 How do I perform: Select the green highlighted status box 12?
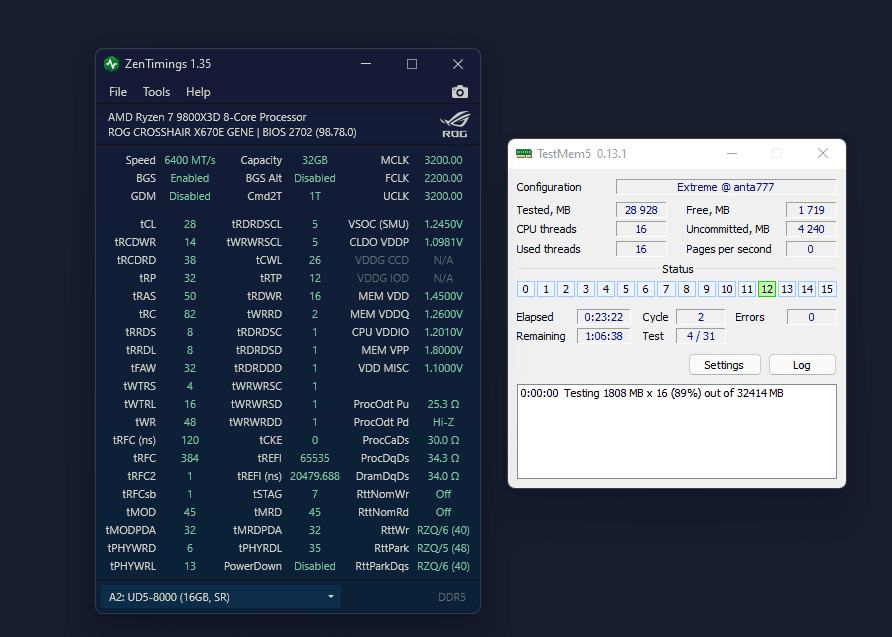[x=767, y=289]
